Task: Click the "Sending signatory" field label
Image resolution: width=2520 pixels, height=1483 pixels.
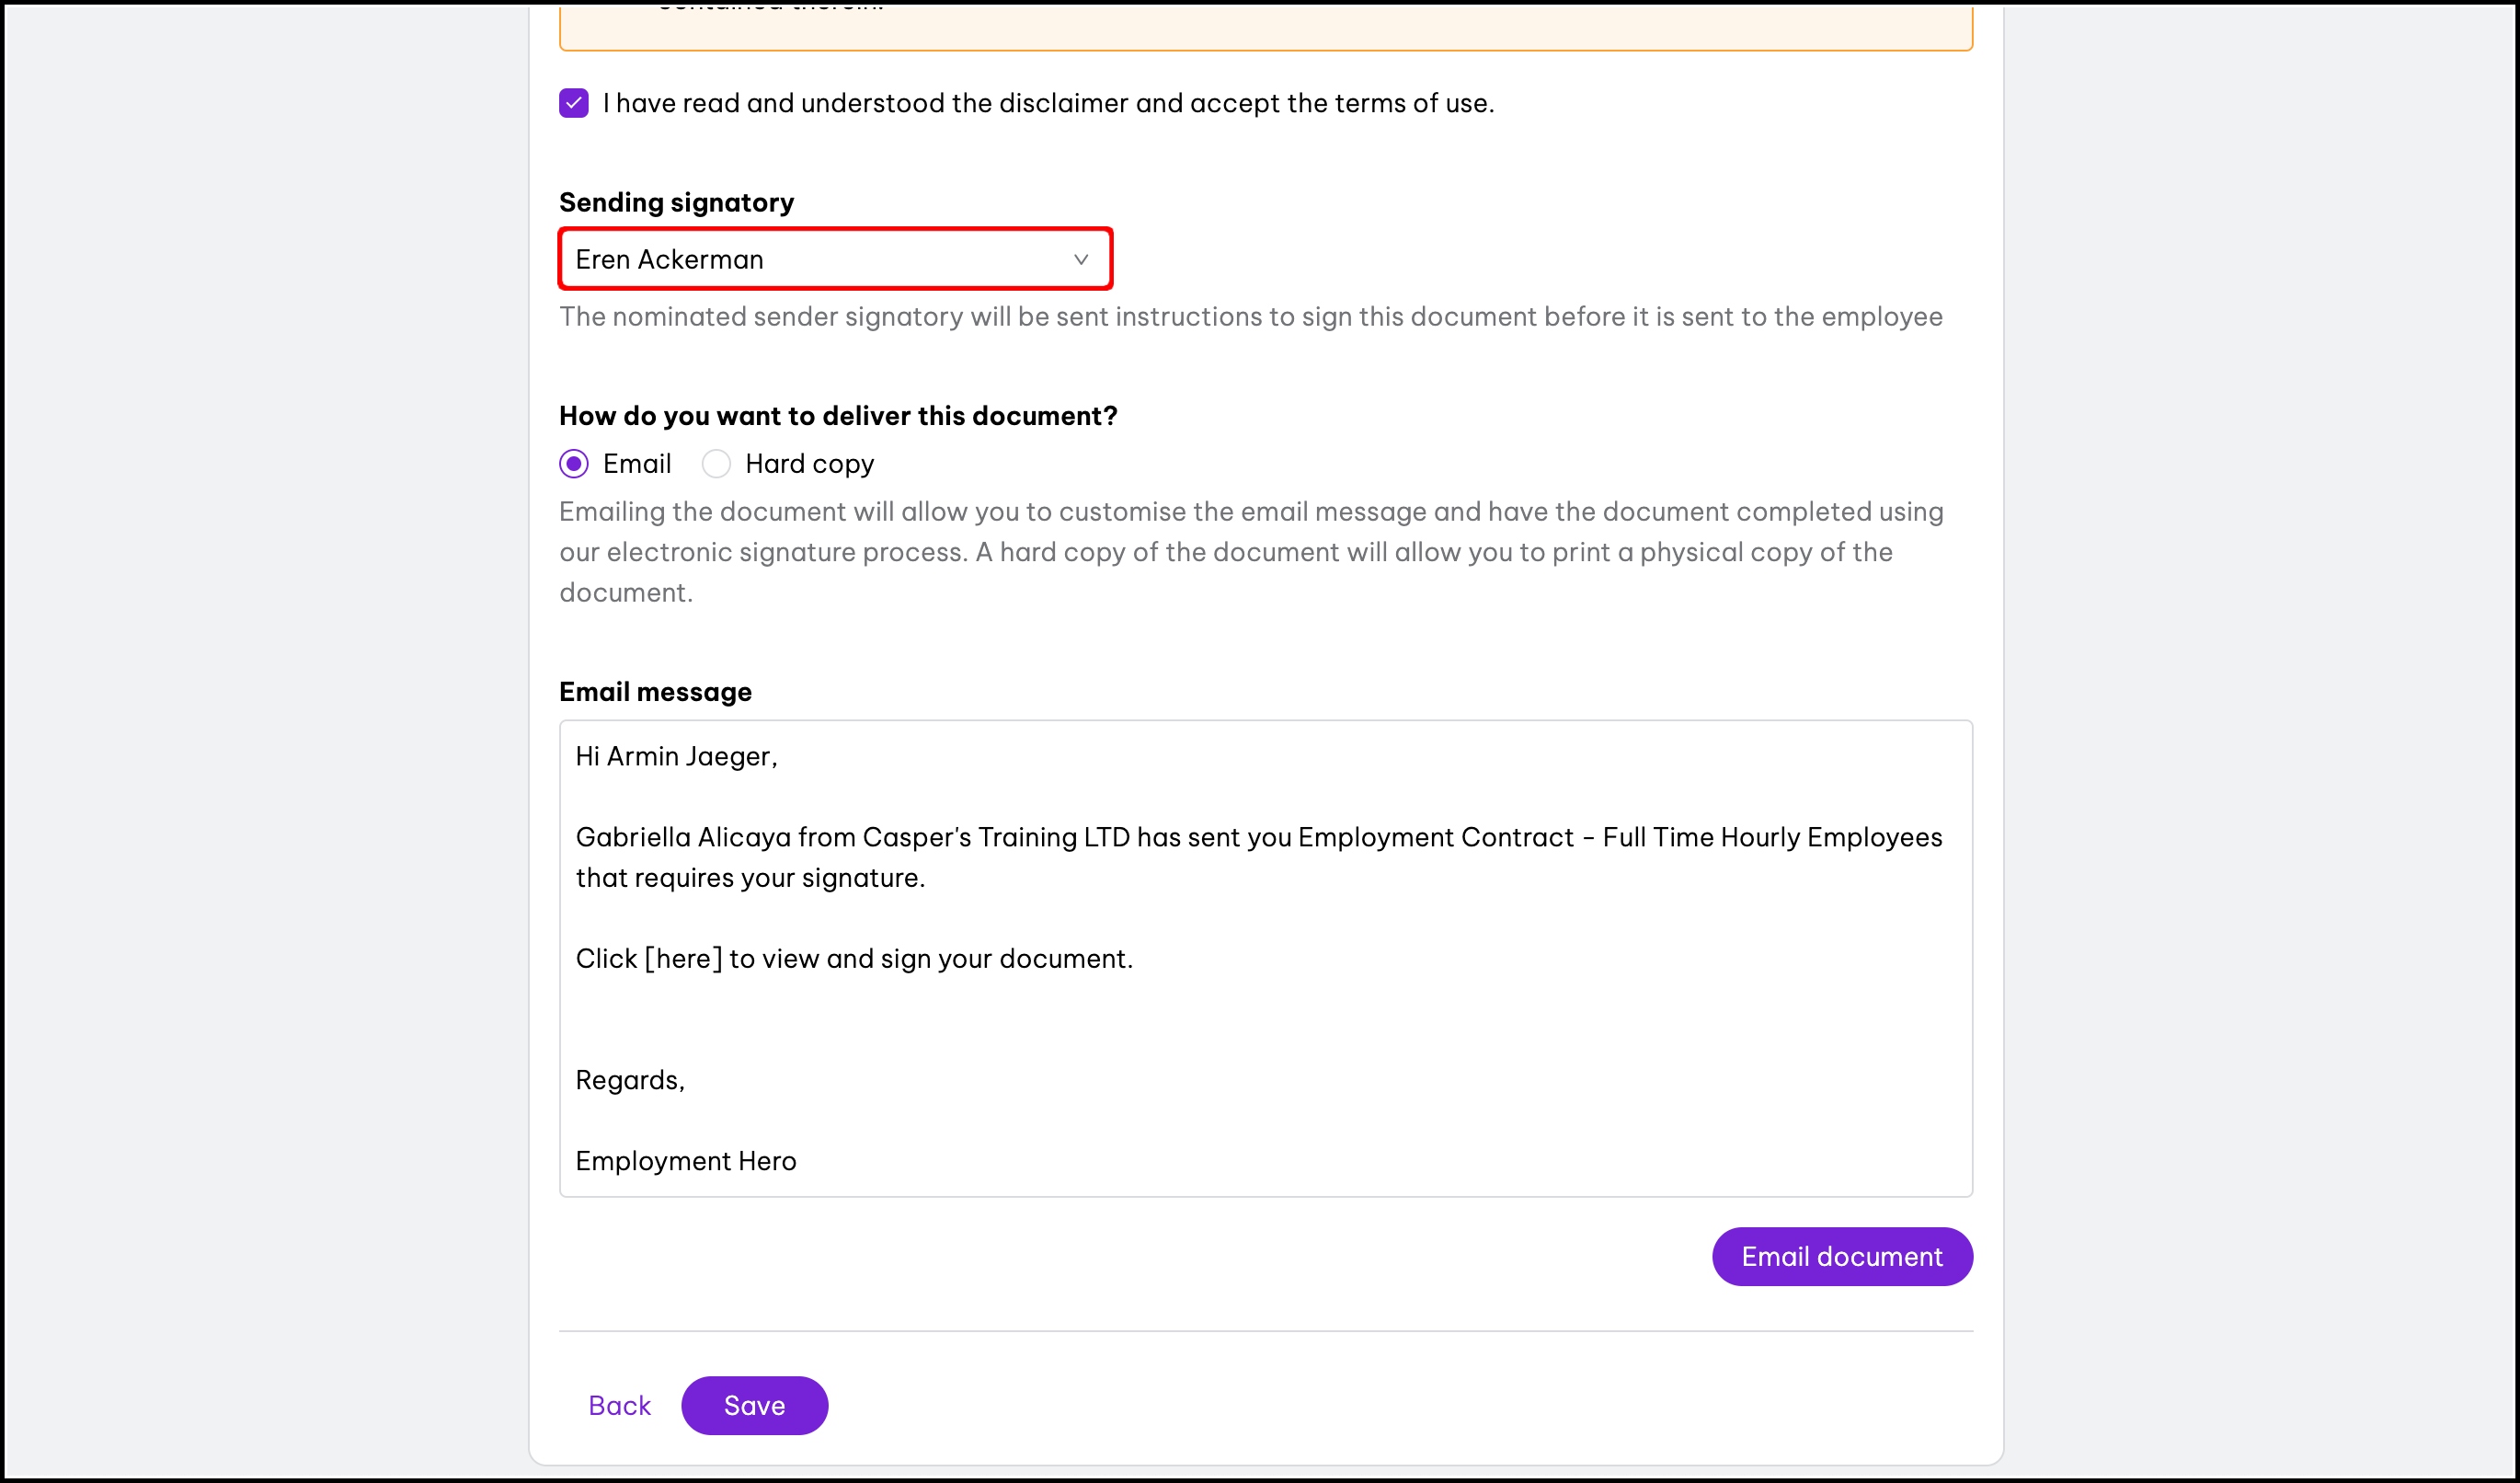Action: coord(676,202)
